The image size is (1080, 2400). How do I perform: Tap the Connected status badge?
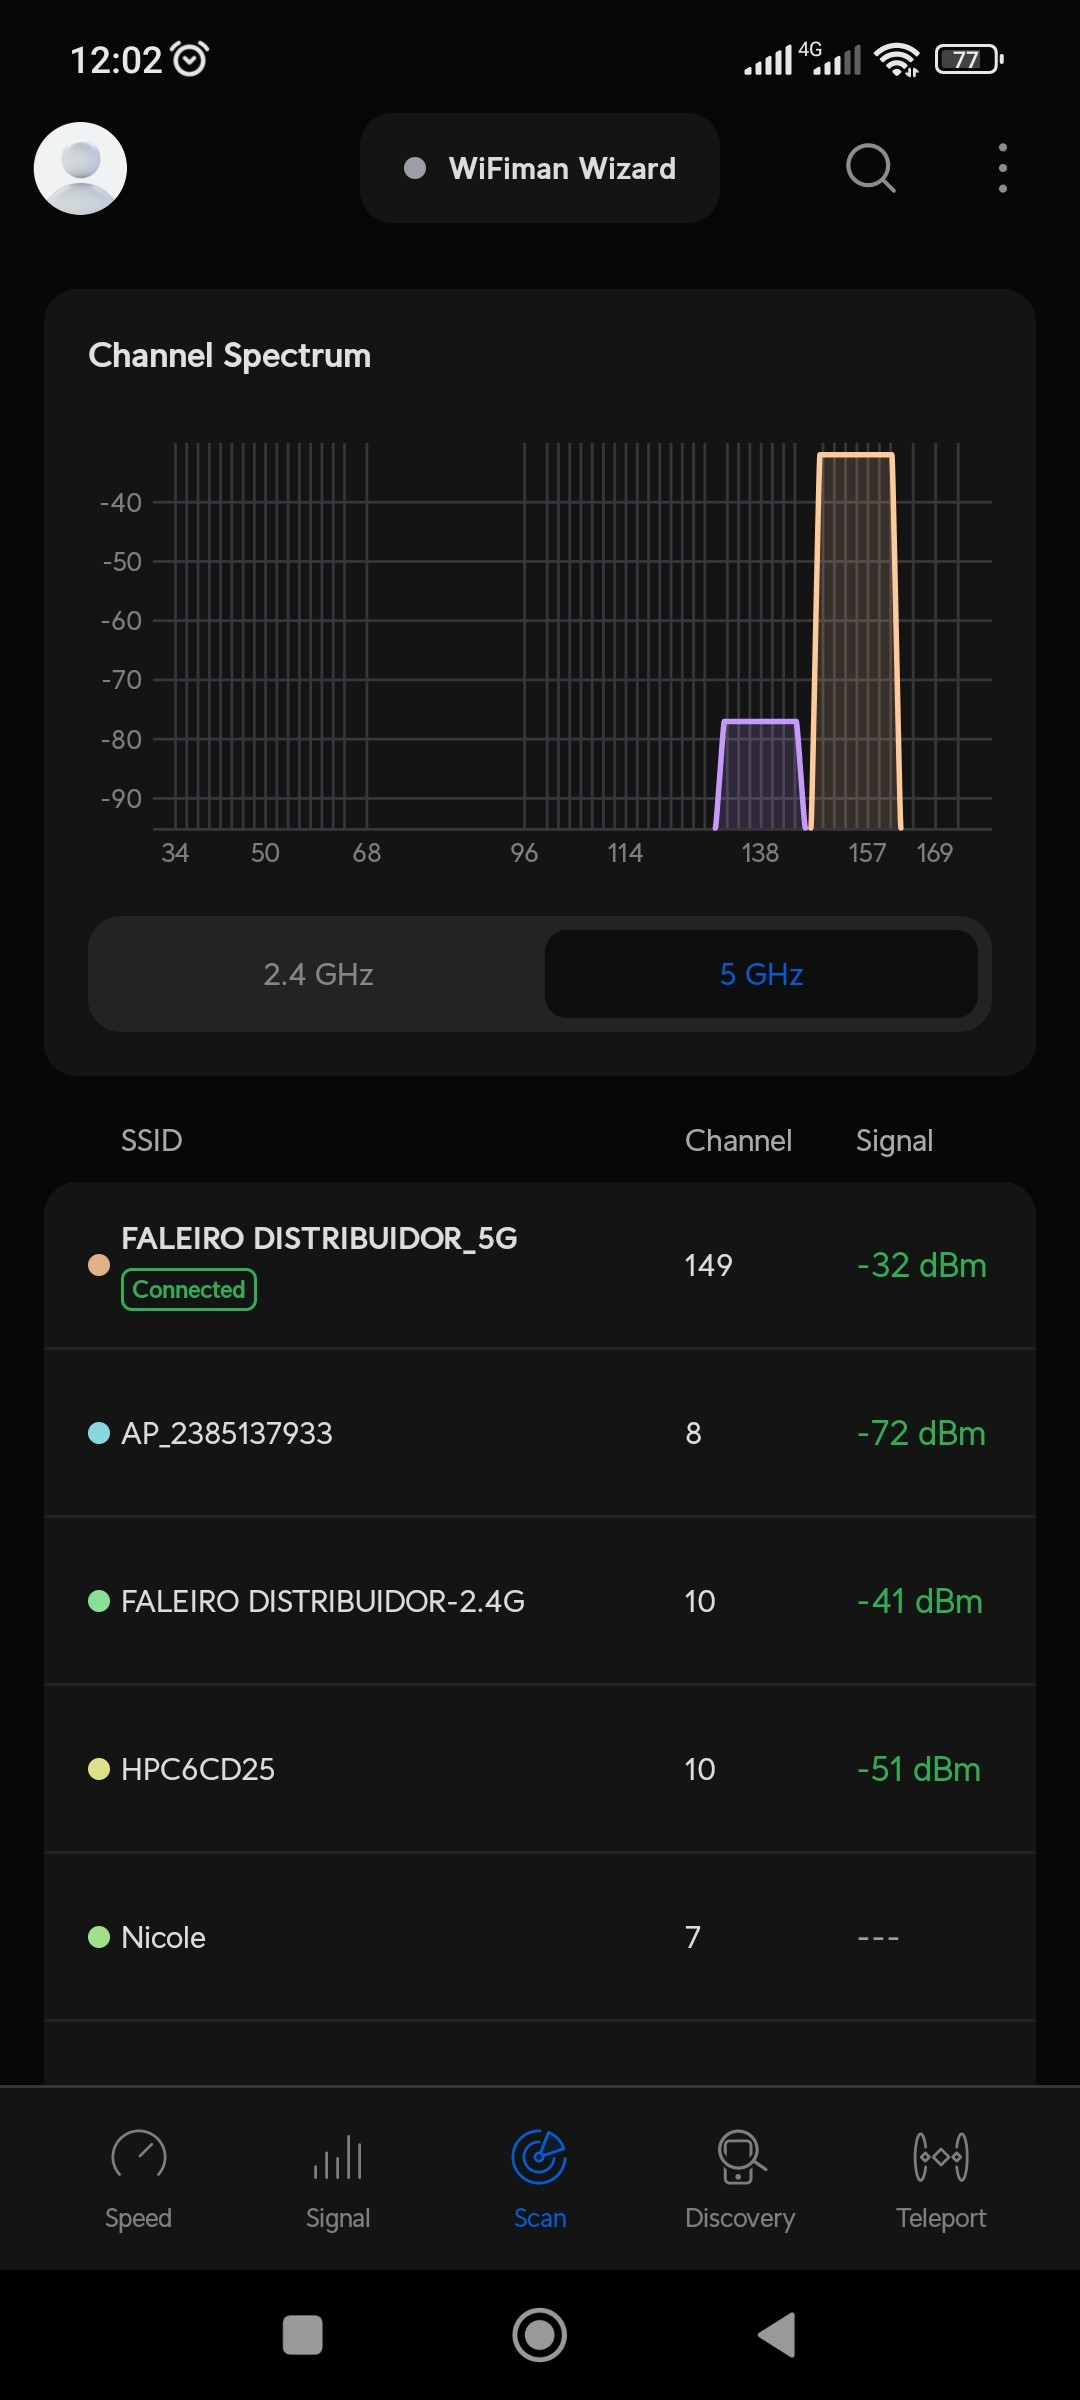[189, 1290]
